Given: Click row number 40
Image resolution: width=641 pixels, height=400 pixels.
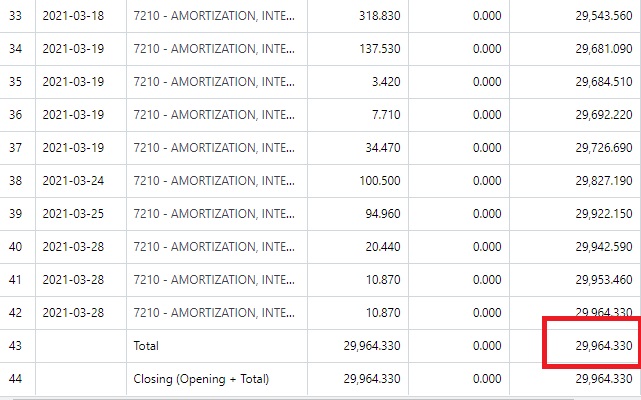Looking at the screenshot, I should (x=16, y=247).
